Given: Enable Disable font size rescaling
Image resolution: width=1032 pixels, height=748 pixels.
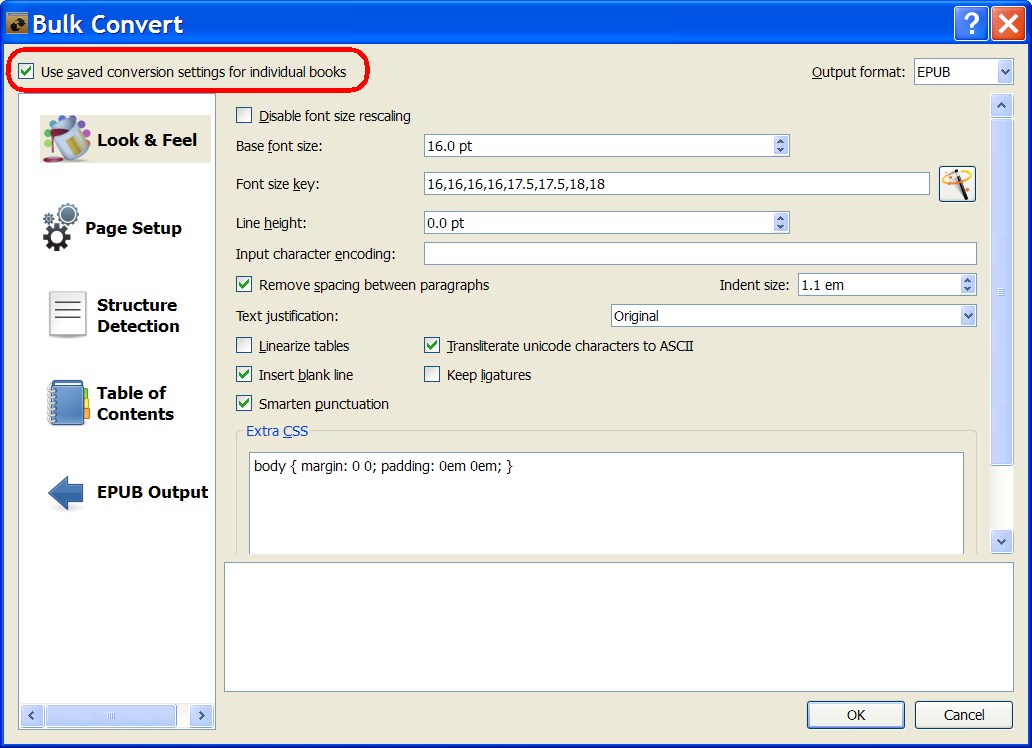Looking at the screenshot, I should coord(244,115).
